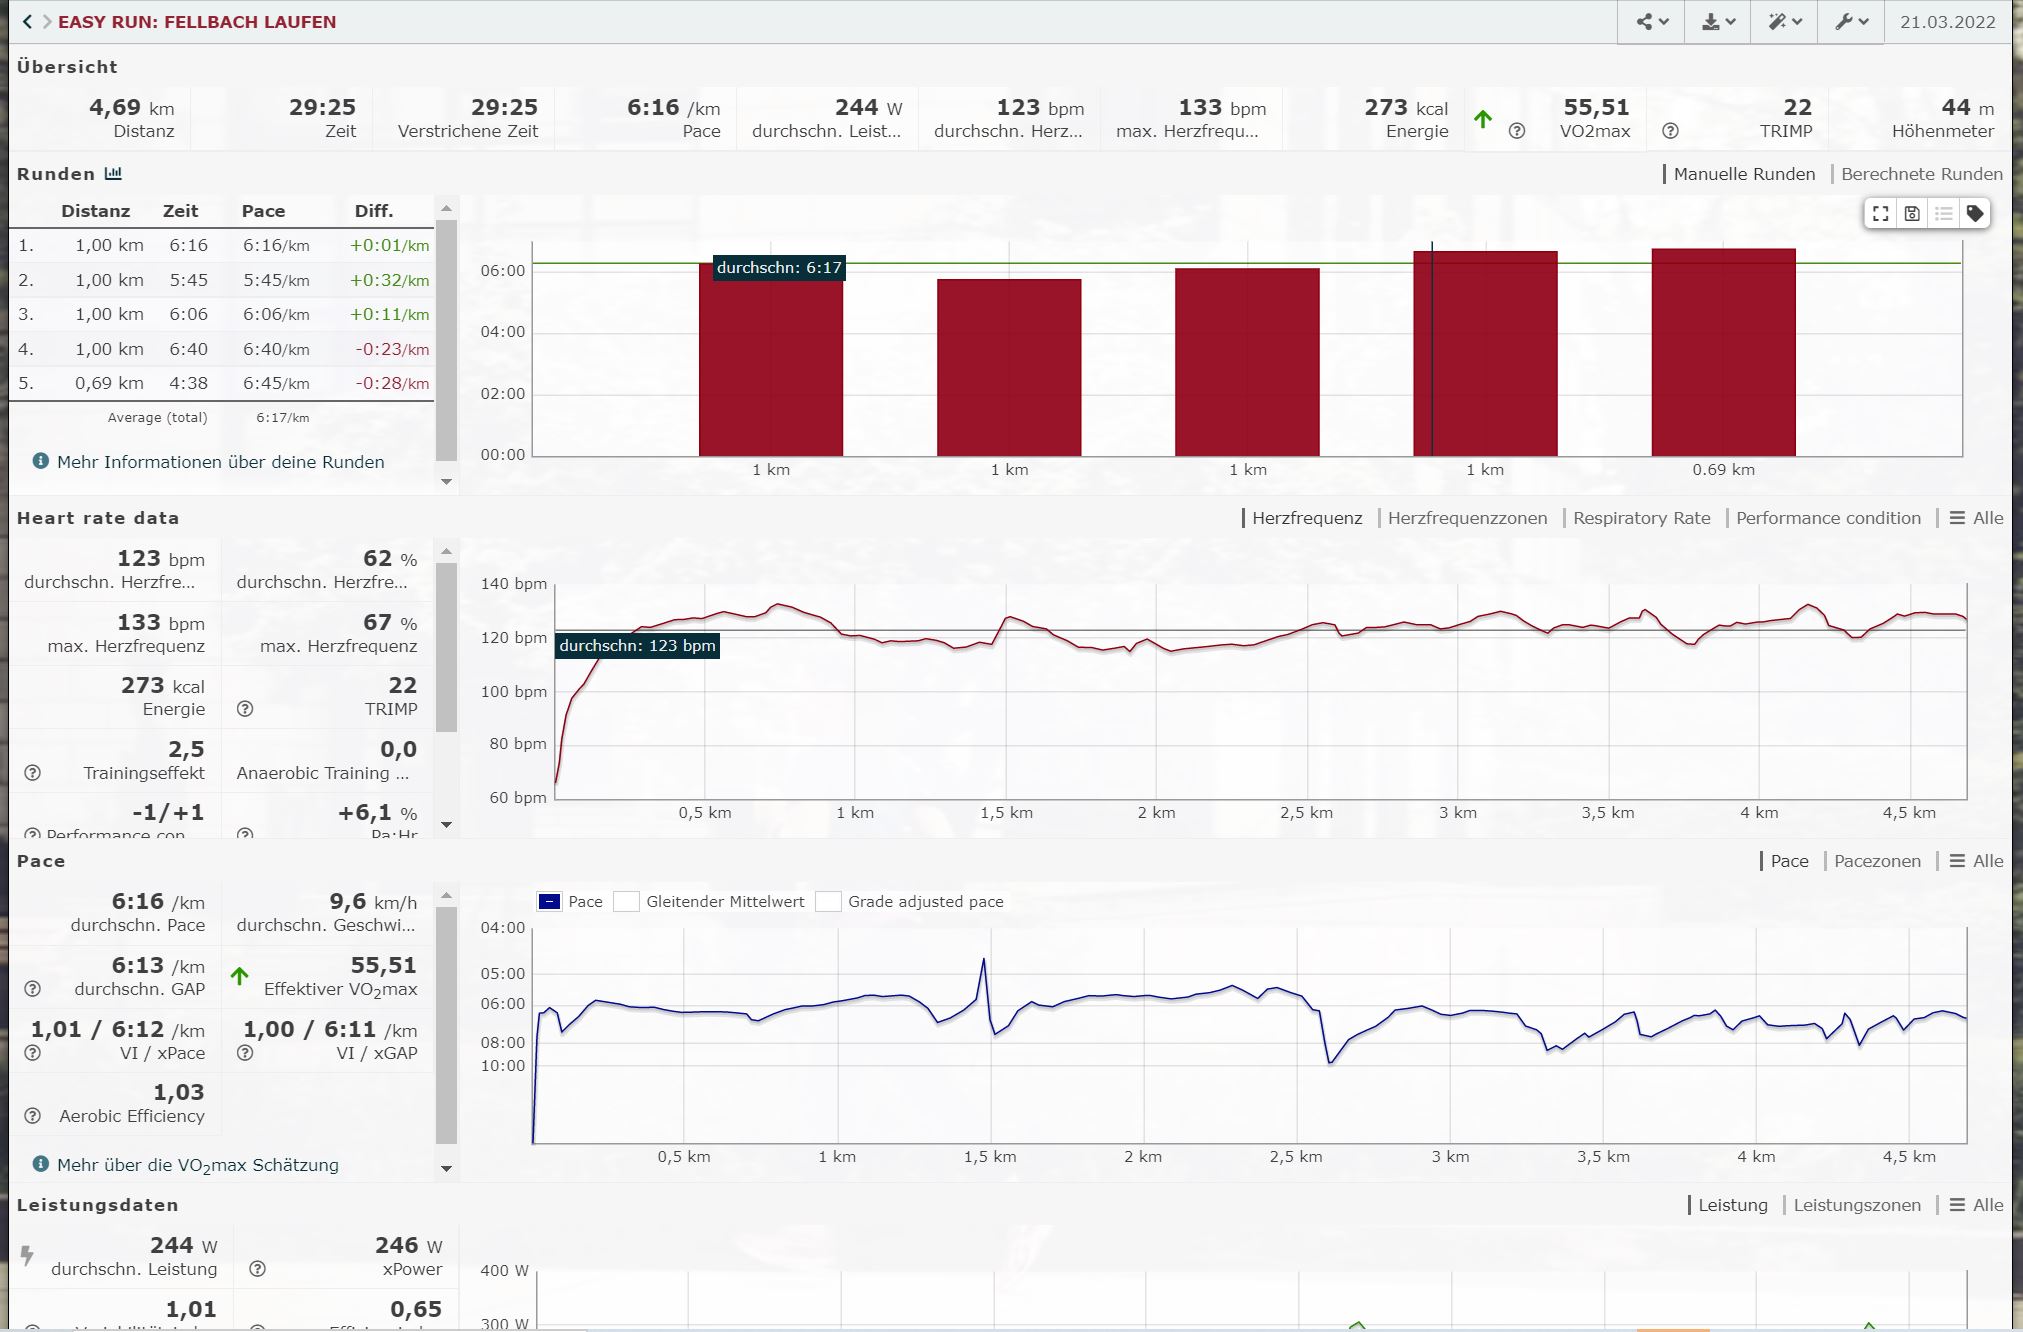Click the chart icon next to Runden
This screenshot has width=2023, height=1332.
pyautogui.click(x=114, y=174)
